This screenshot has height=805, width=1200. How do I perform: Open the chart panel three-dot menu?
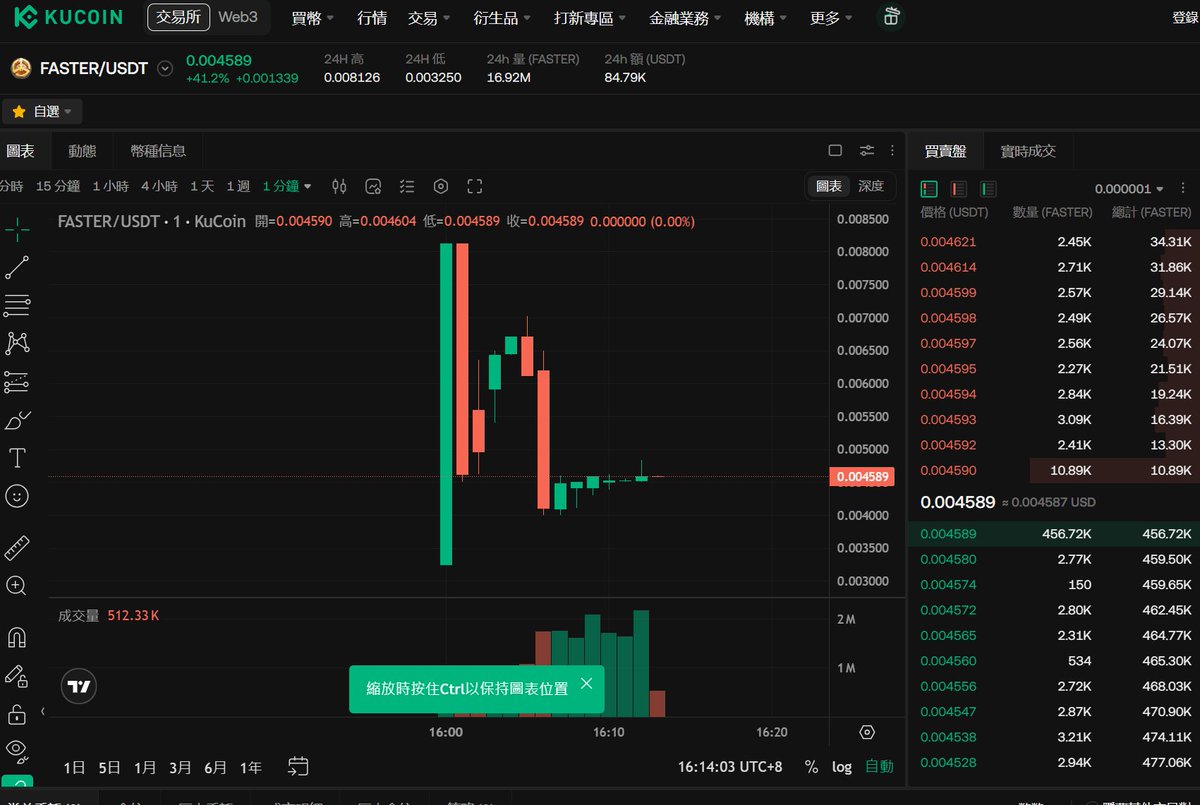click(x=892, y=151)
